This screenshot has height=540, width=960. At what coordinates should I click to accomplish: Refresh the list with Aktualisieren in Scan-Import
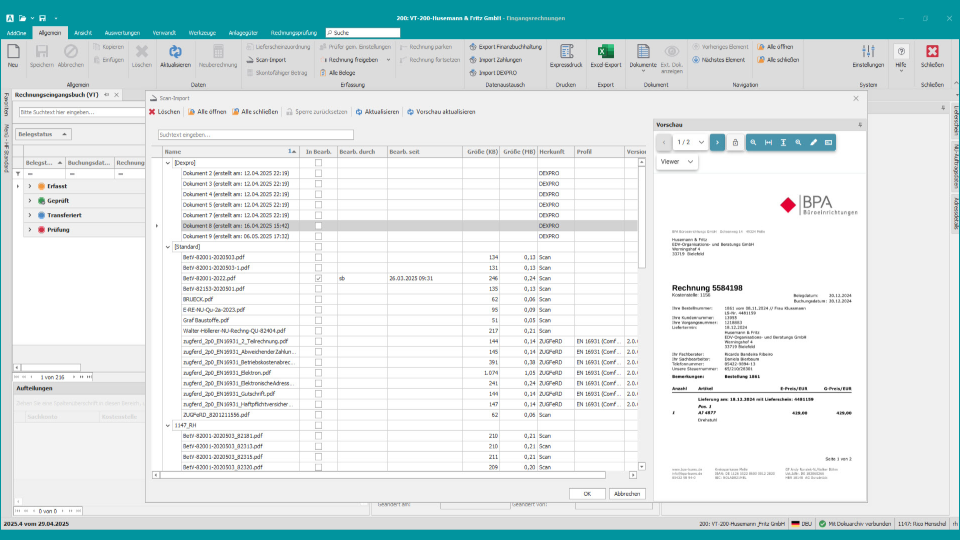pos(381,112)
